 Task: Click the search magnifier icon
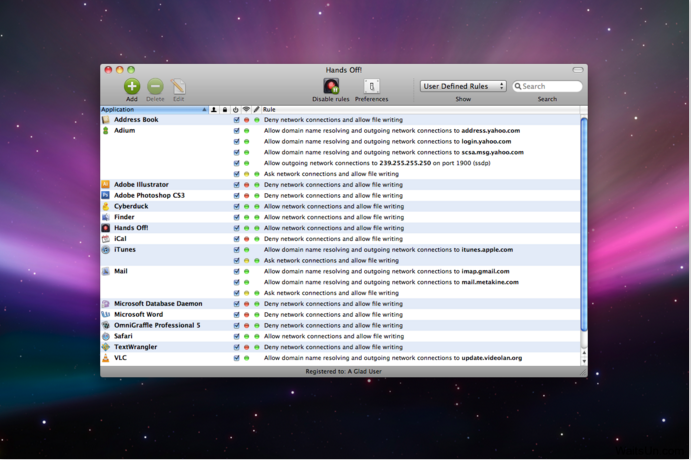(x=518, y=86)
